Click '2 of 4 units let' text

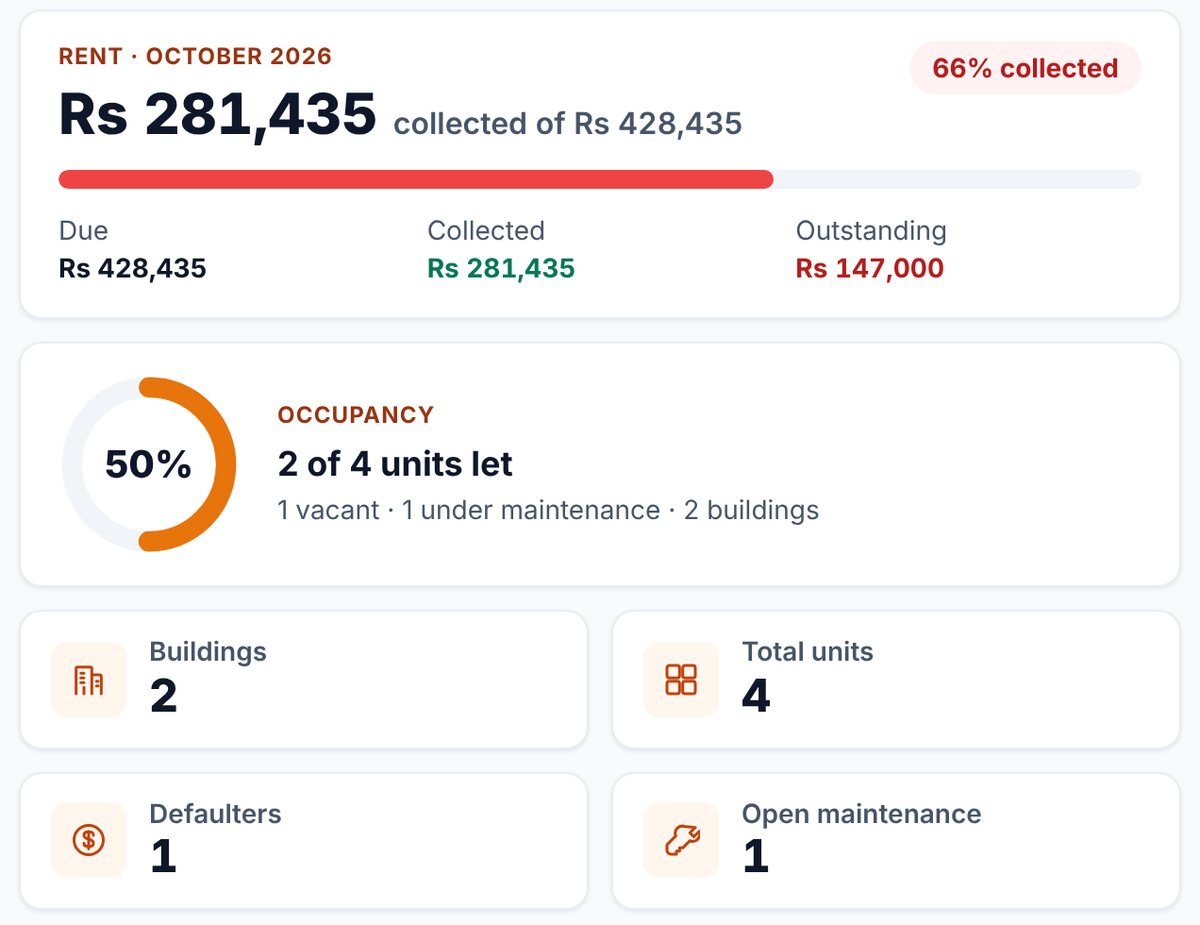(x=395, y=464)
